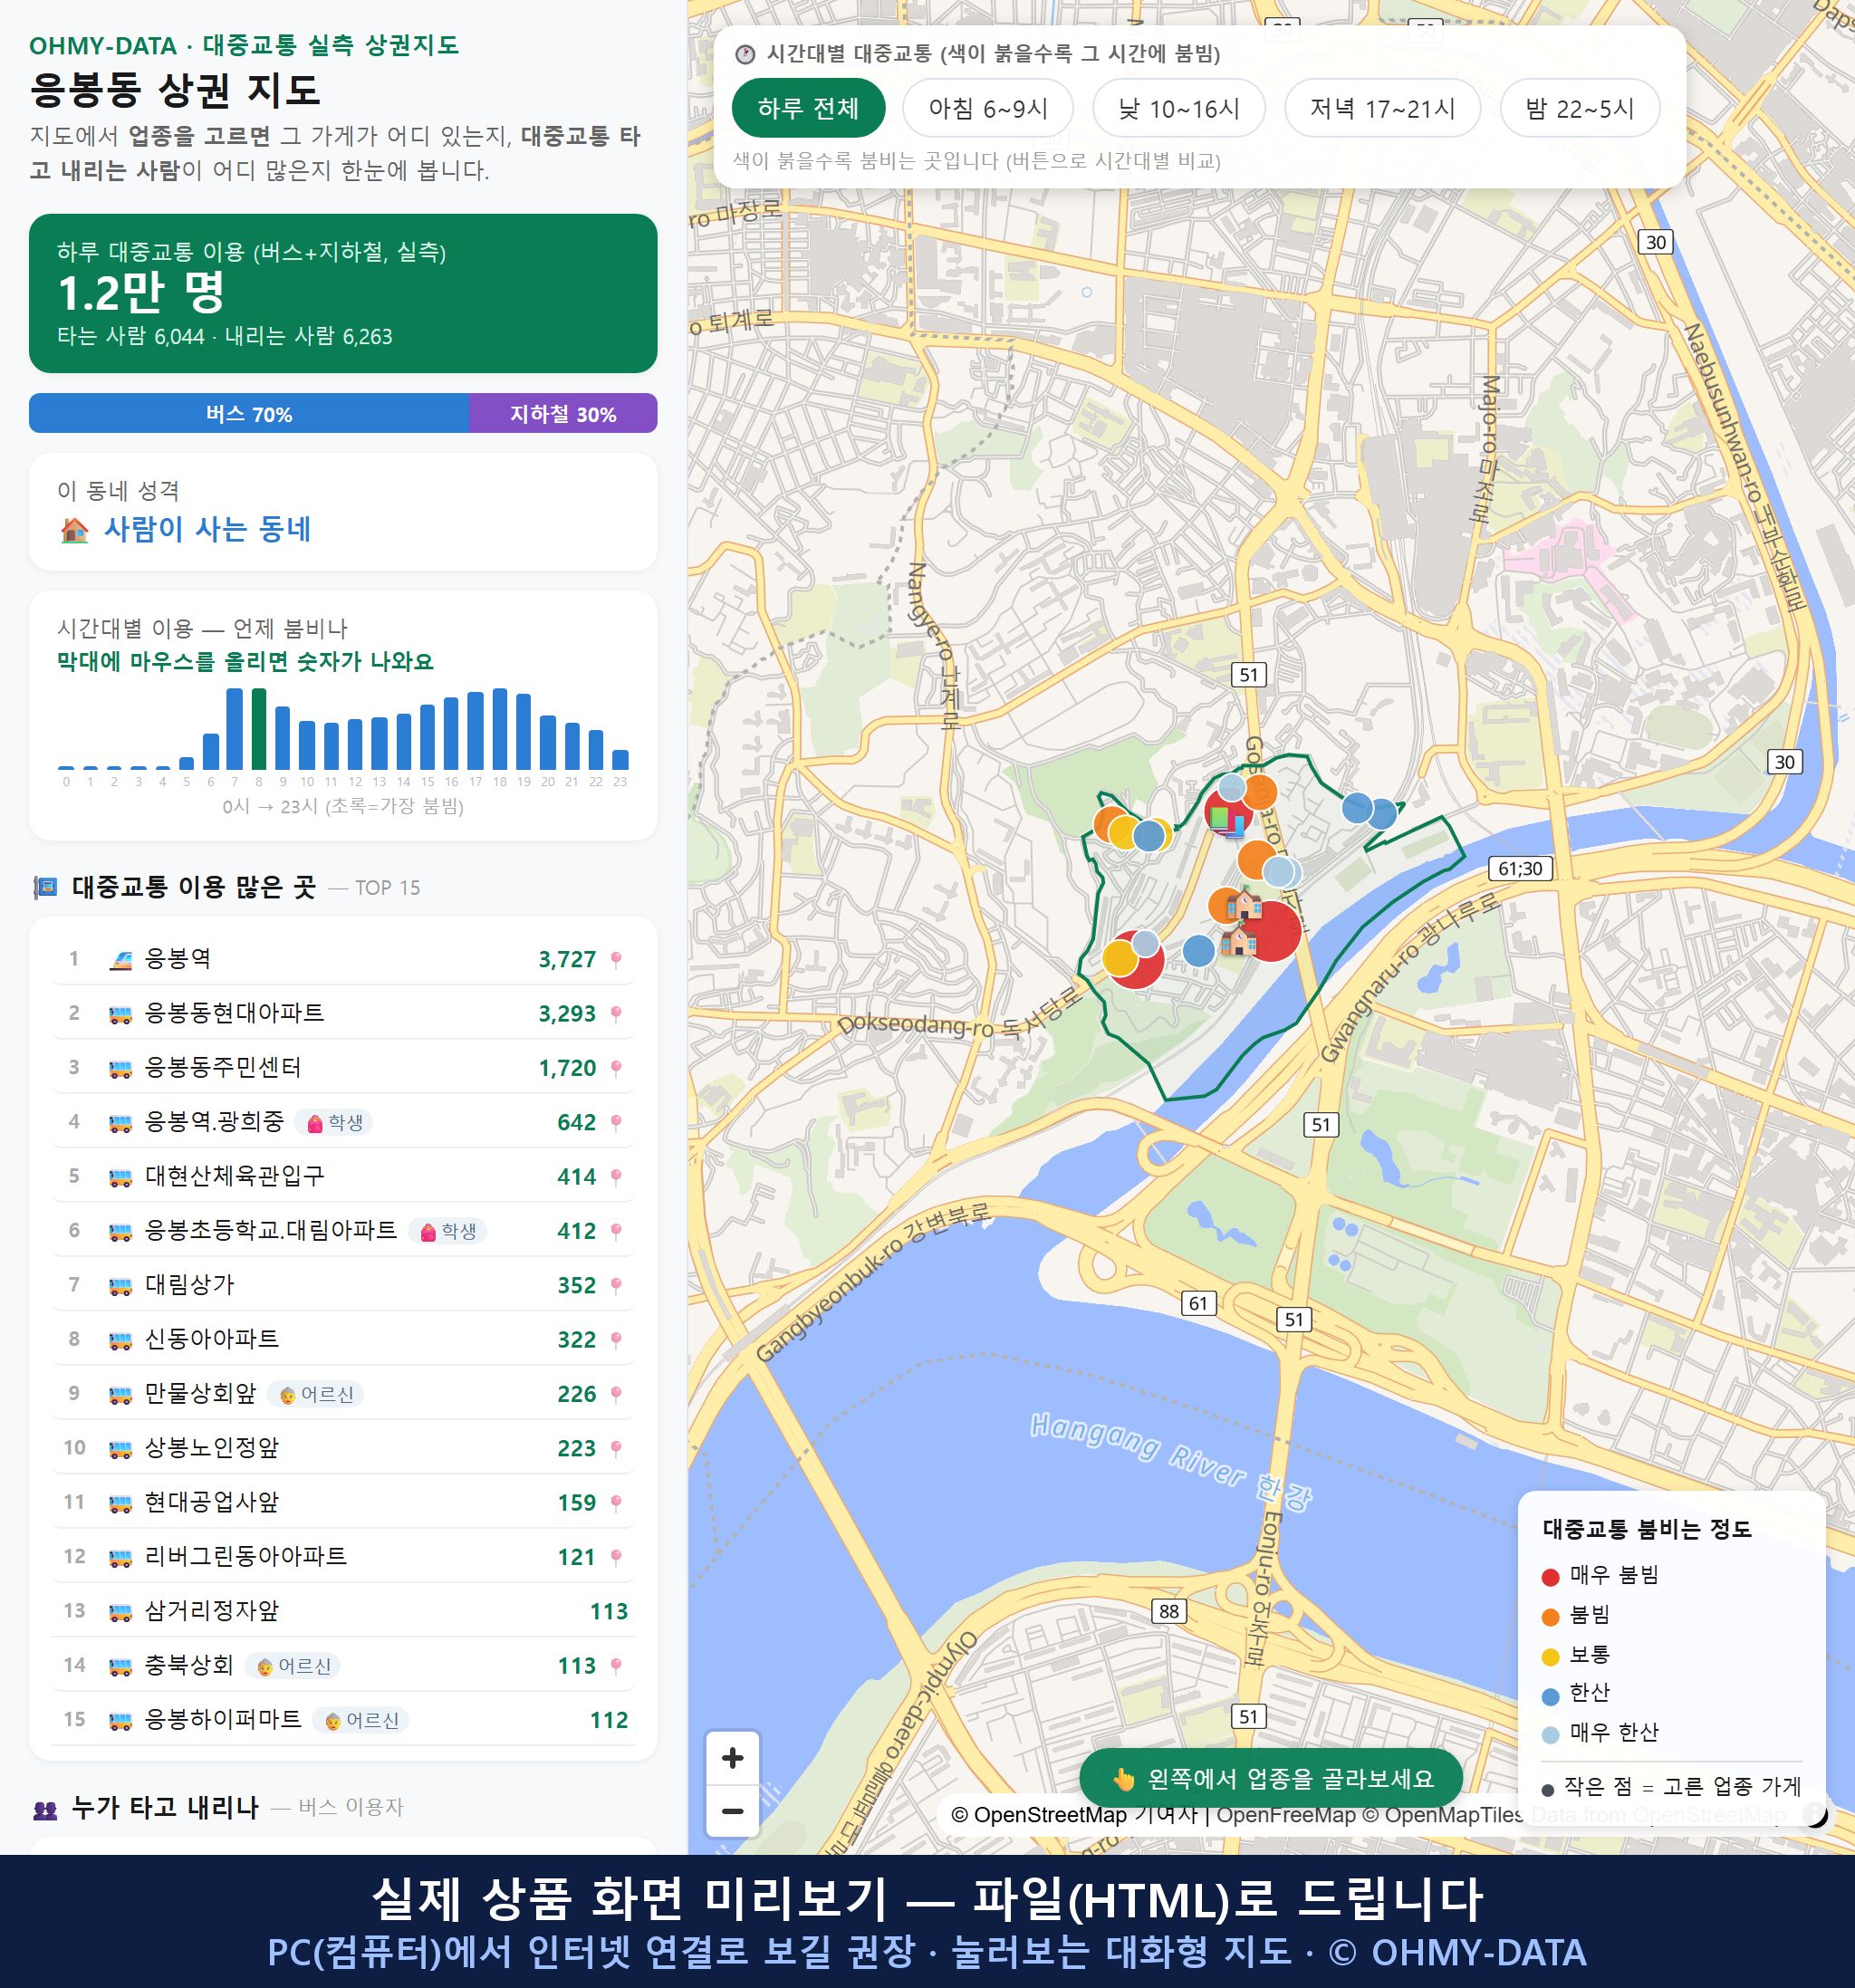Click the green 1.2만 명 daily usage card
This screenshot has height=1988, width=1855.
tap(343, 293)
